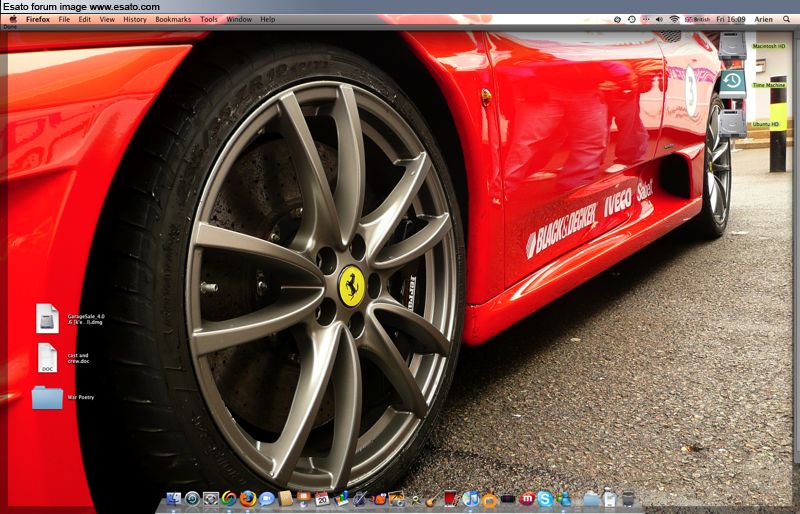
Task: Open the Address Book in the Dock
Action: [285, 499]
